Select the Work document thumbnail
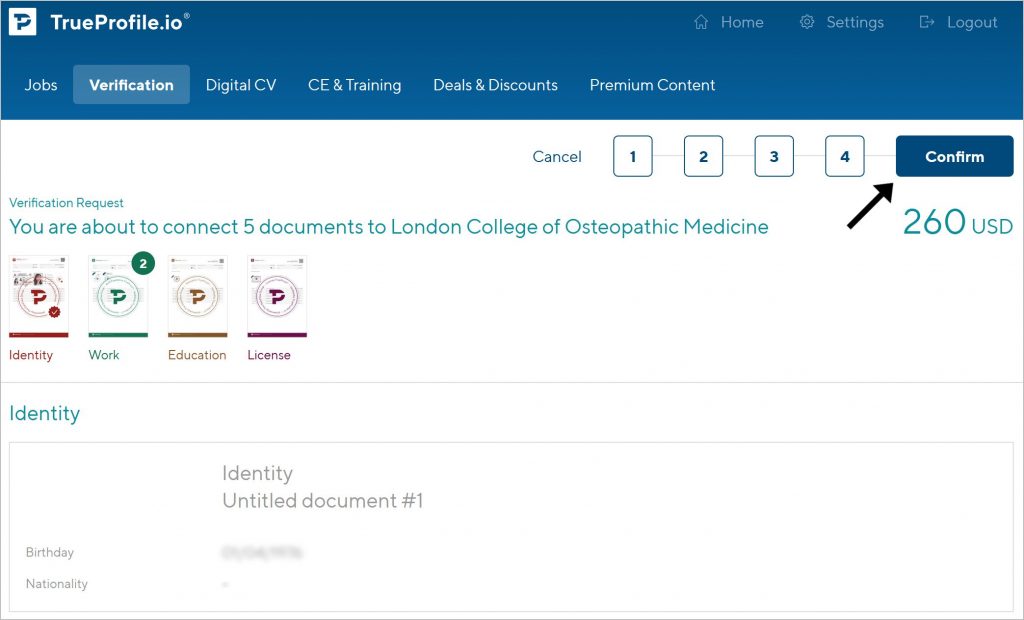This screenshot has width=1024, height=620. coord(118,297)
